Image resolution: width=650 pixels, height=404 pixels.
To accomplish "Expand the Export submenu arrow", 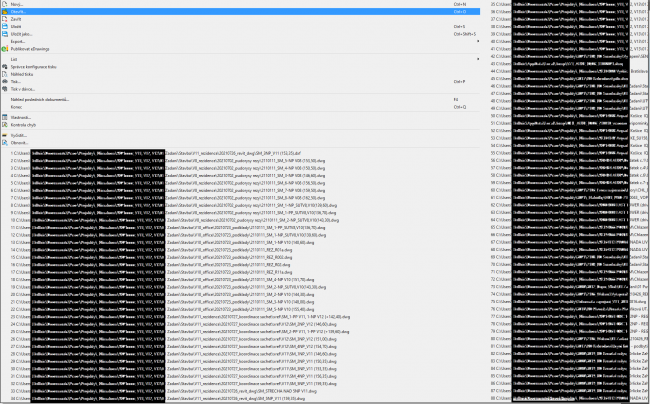I will pos(478,41).
